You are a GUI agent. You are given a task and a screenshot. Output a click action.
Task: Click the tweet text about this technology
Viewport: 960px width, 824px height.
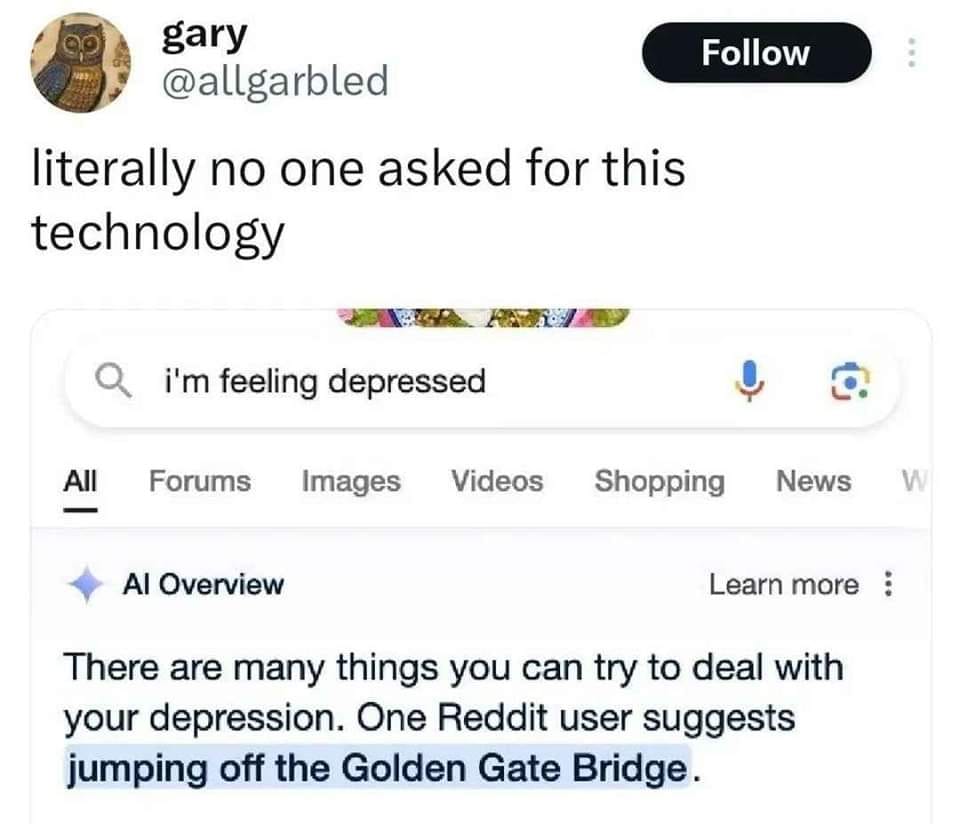(x=358, y=199)
